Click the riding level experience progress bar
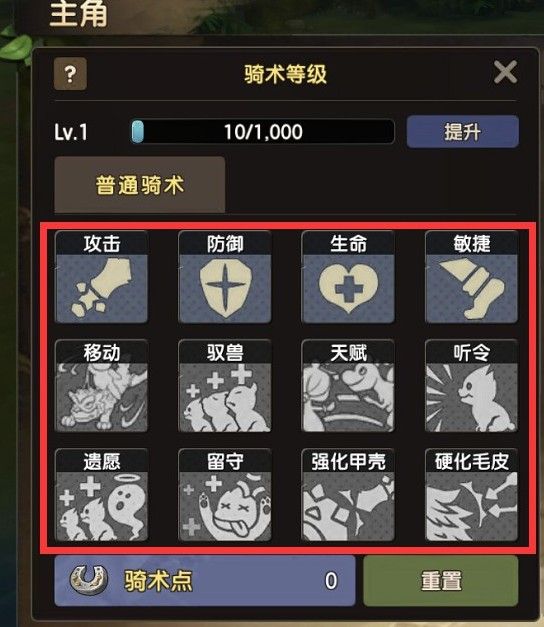This screenshot has height=627, width=544. tap(263, 132)
